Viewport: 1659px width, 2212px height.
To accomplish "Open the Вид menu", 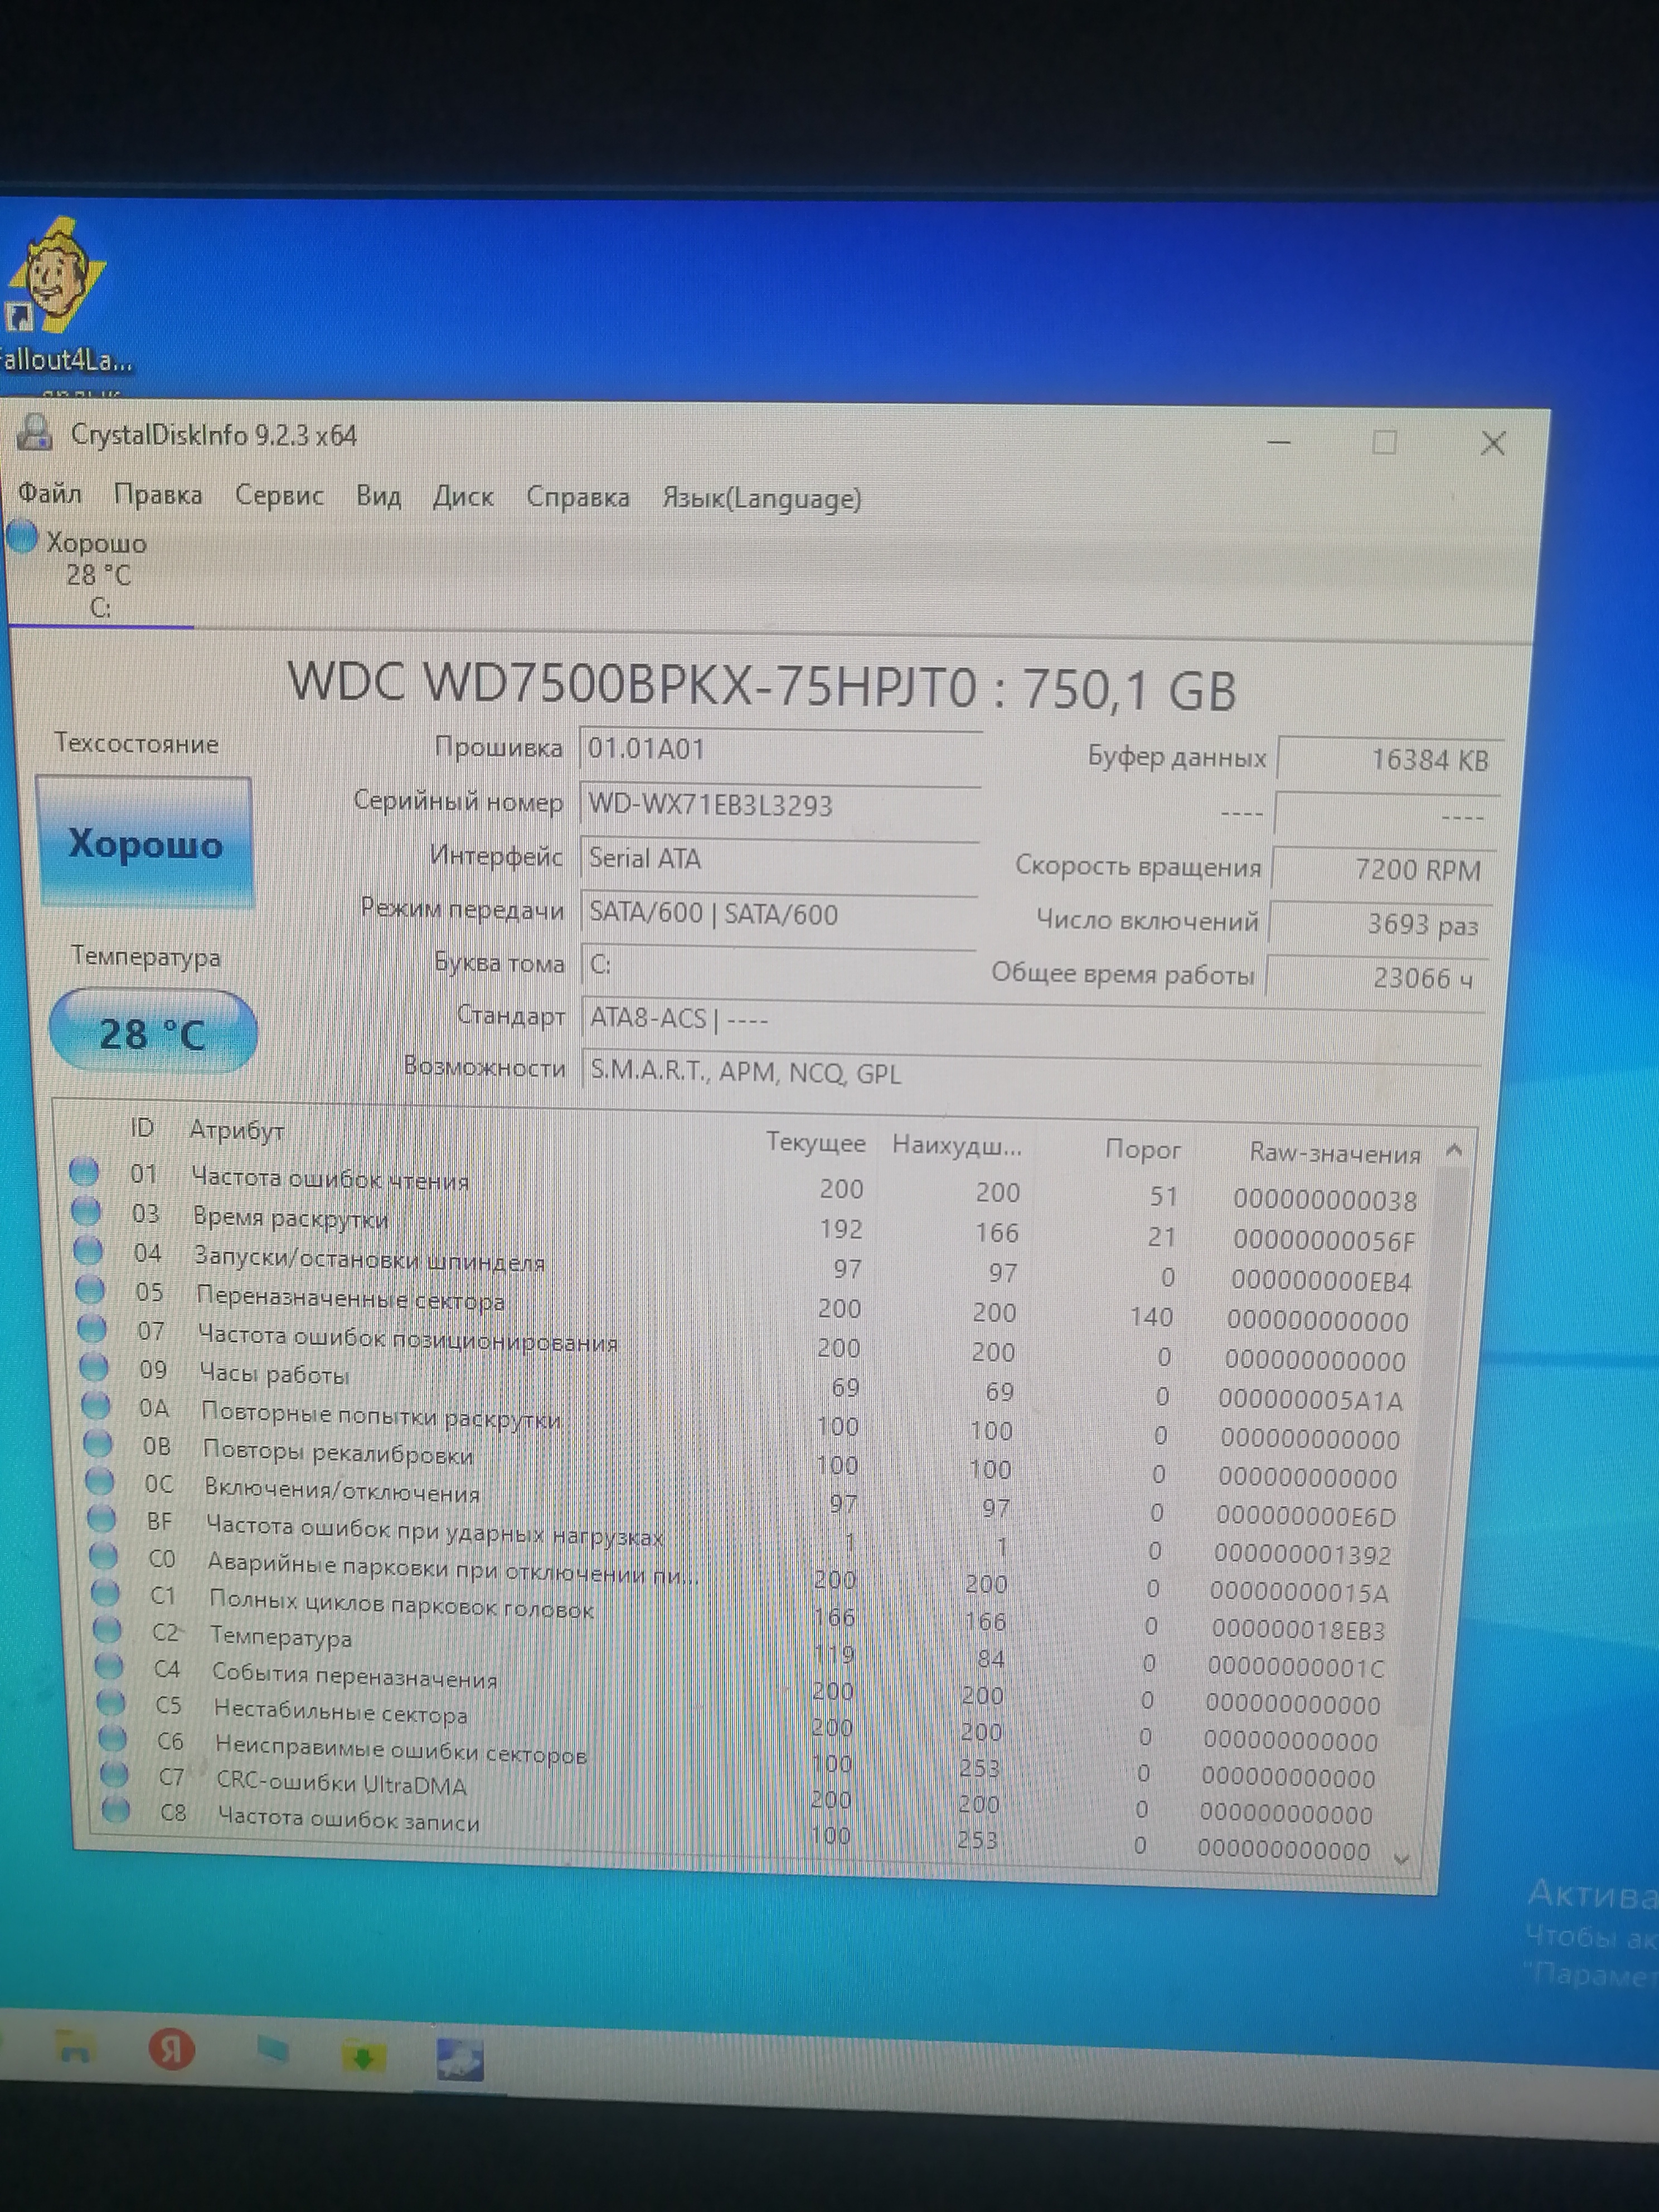I will point(378,496).
